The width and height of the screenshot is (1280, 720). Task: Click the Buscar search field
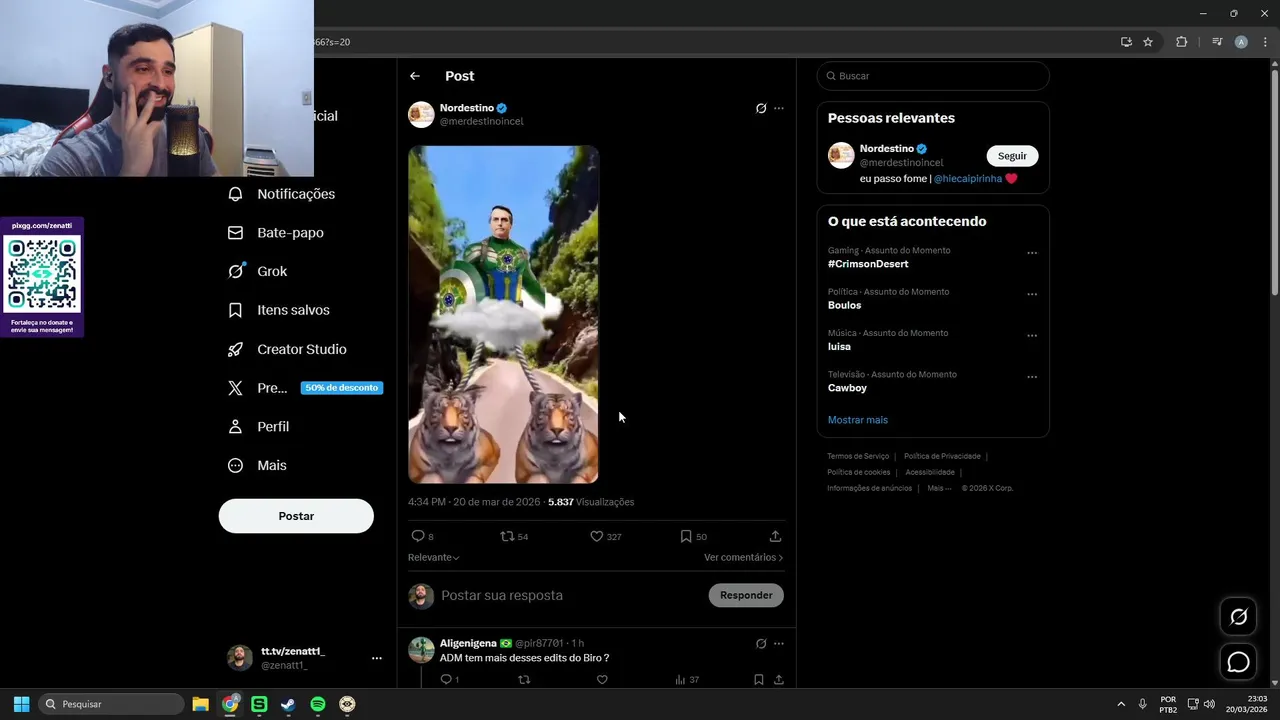(933, 76)
